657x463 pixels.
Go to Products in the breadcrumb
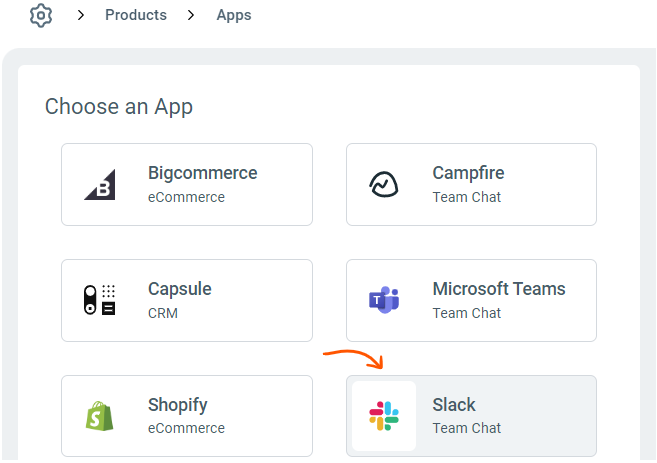click(136, 16)
